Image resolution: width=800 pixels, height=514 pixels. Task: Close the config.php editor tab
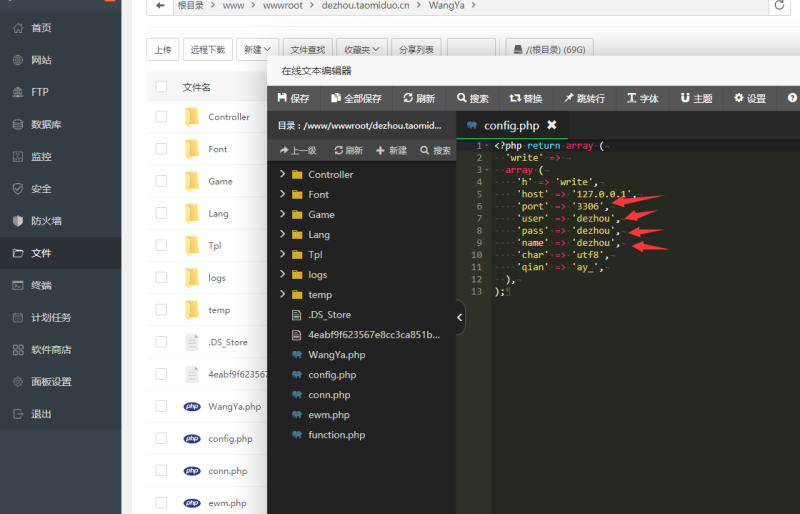click(552, 125)
